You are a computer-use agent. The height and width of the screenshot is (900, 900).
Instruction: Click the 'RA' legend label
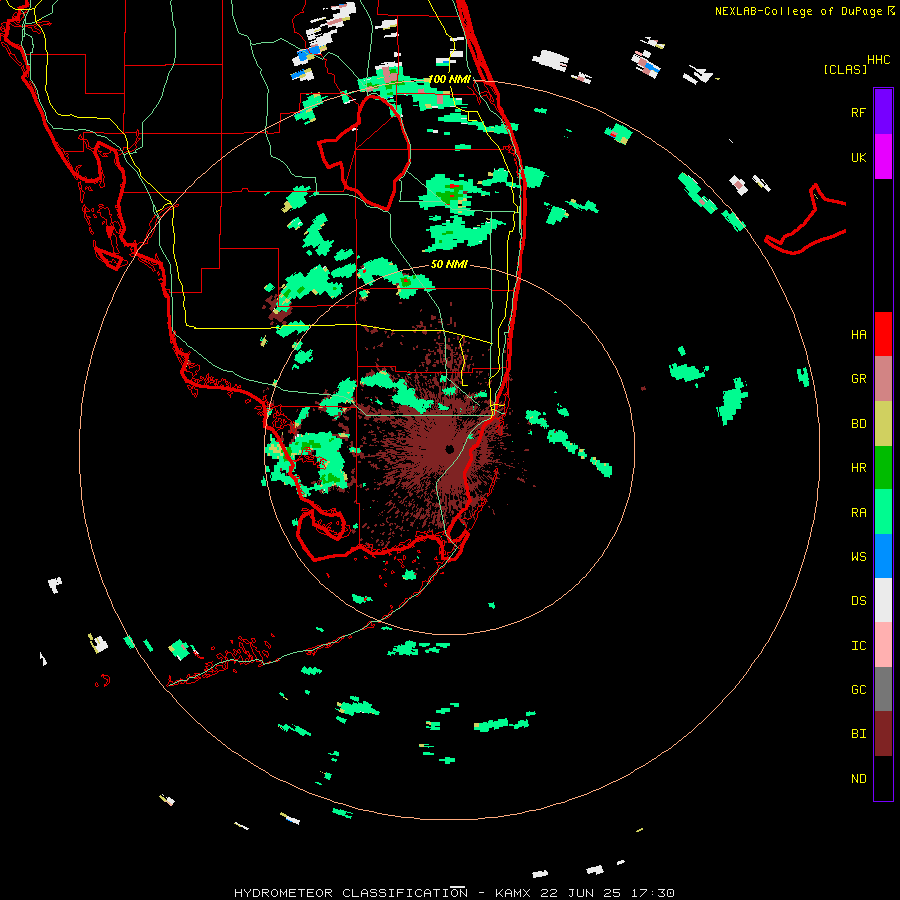click(x=858, y=513)
